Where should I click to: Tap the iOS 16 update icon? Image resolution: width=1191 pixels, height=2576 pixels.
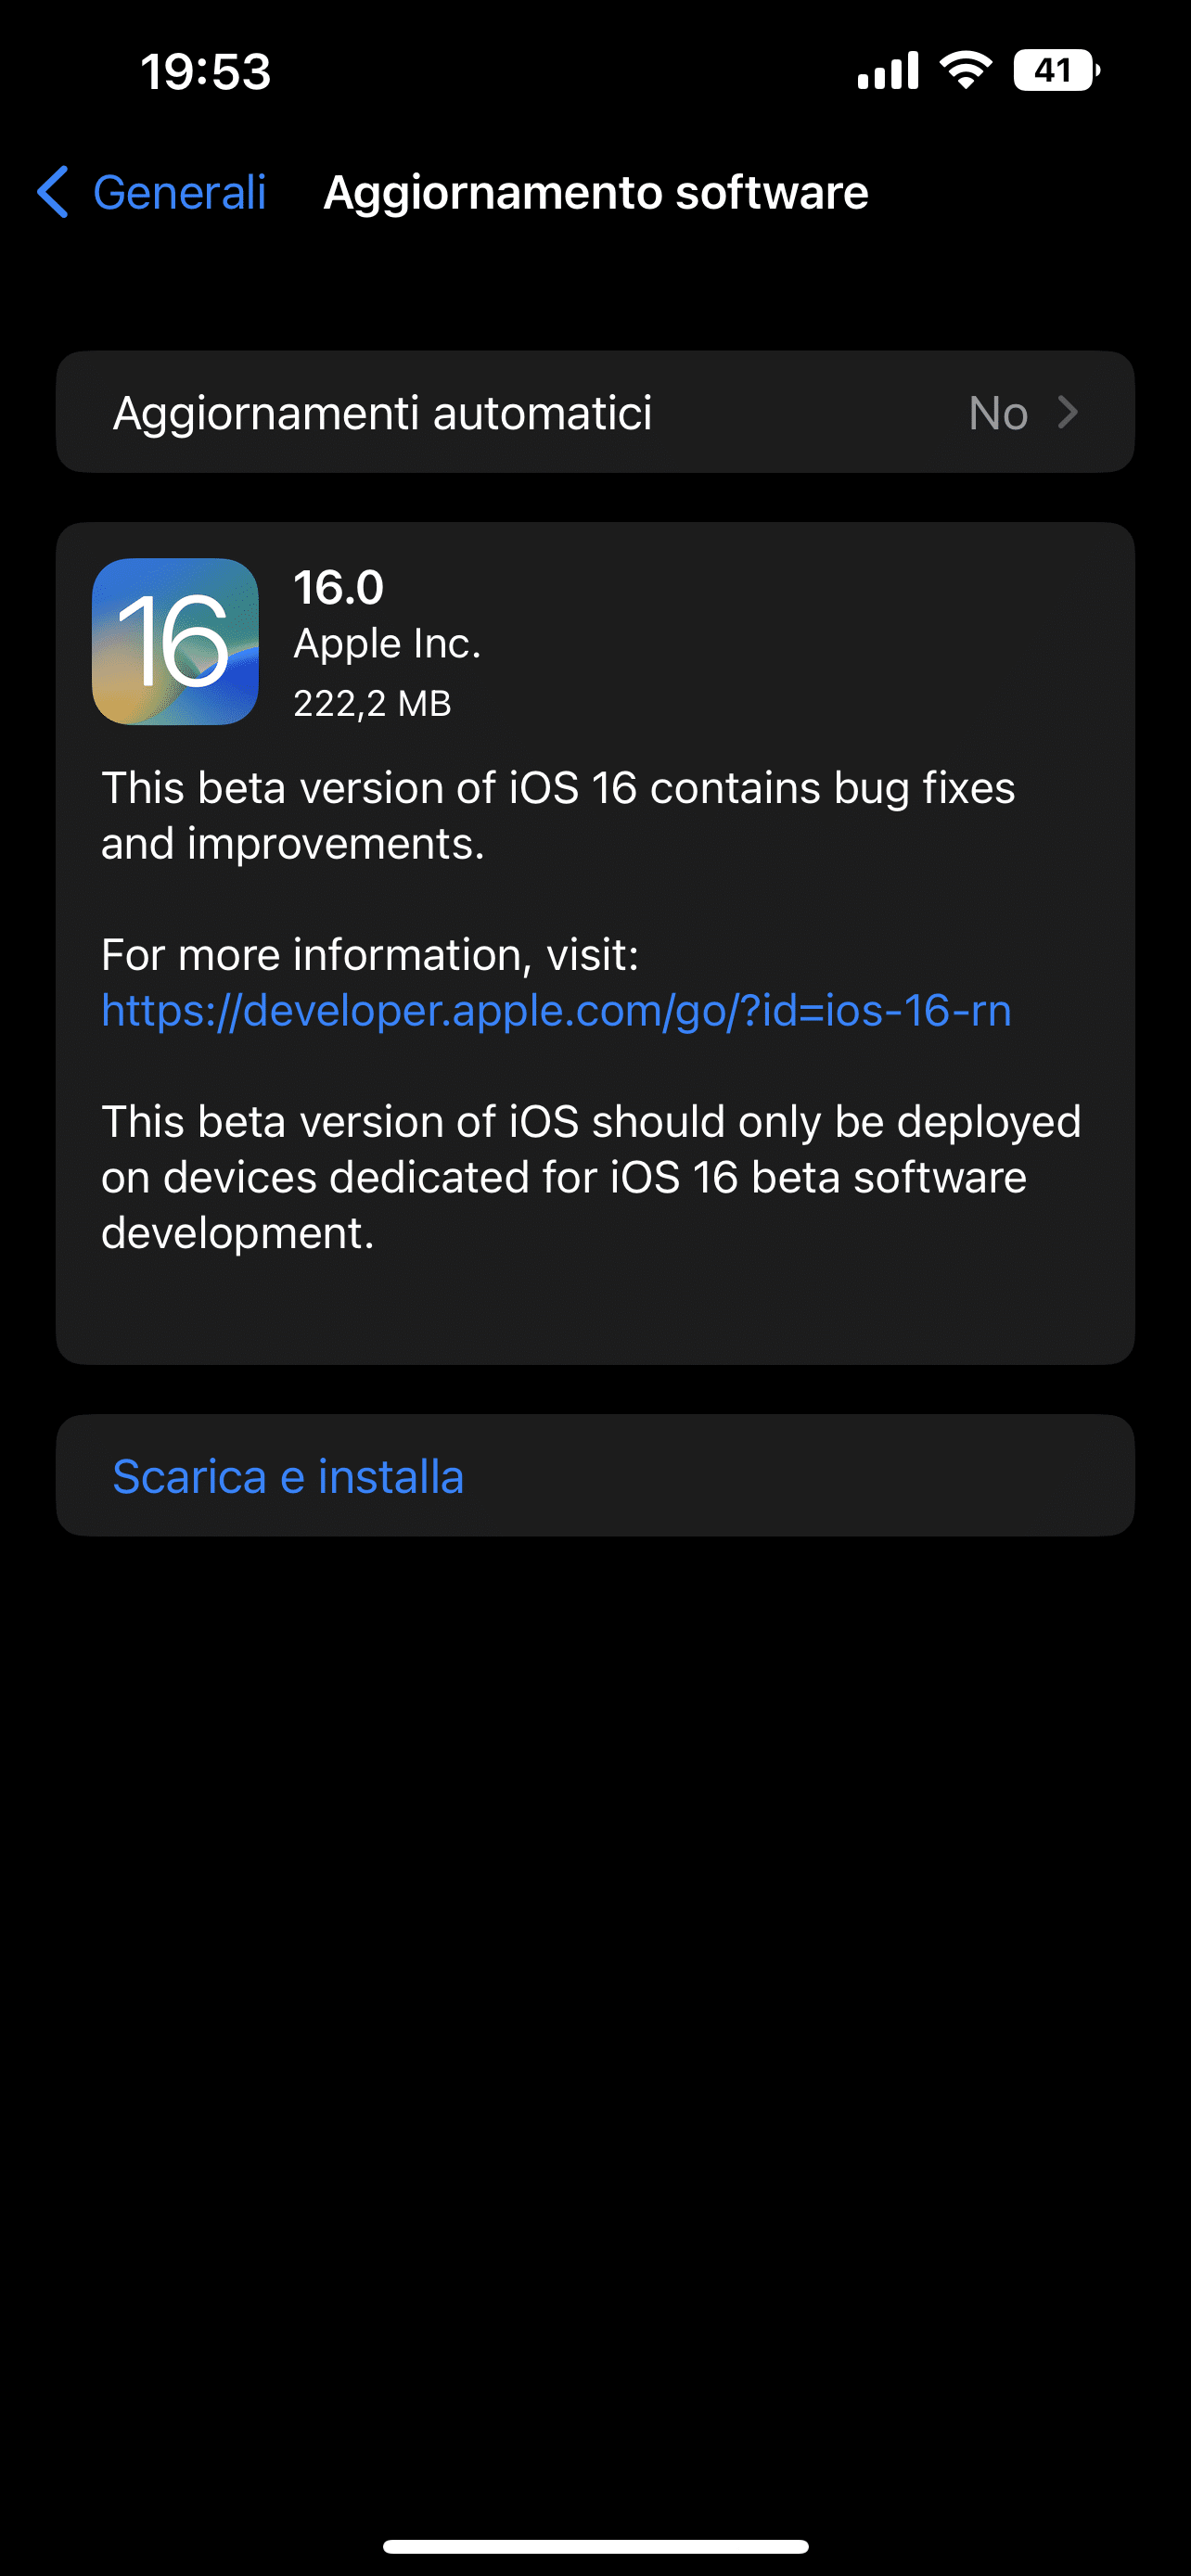[175, 641]
